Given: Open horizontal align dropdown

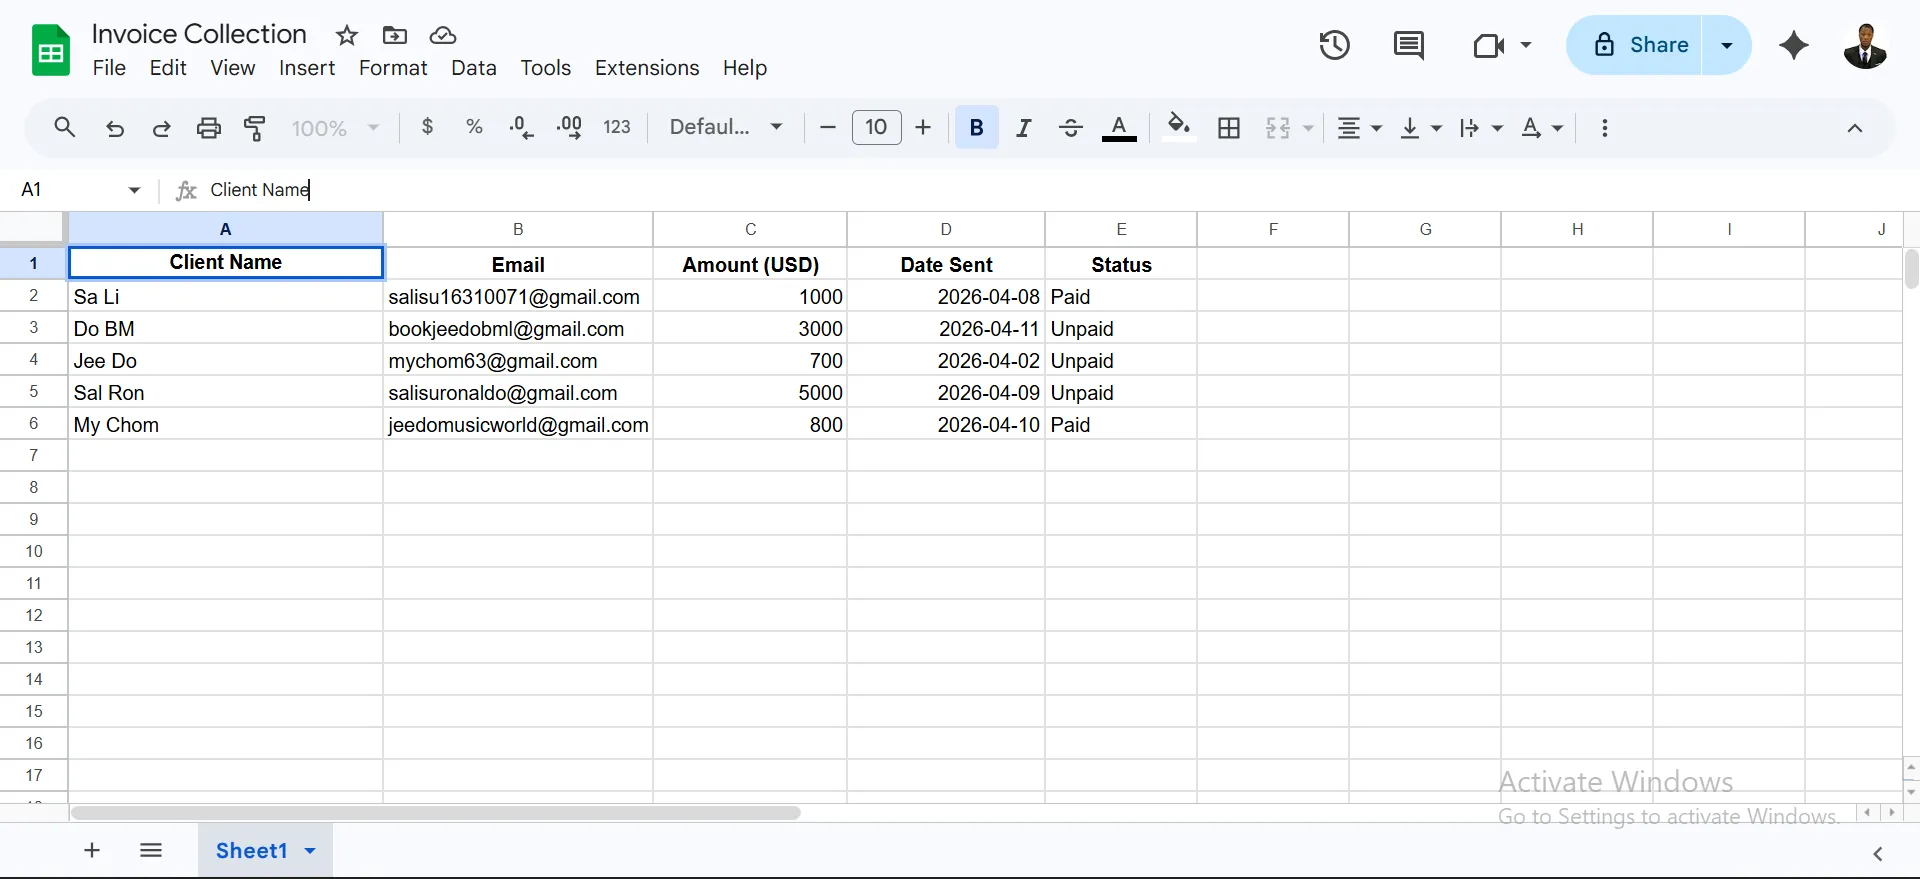Looking at the screenshot, I should [1360, 128].
